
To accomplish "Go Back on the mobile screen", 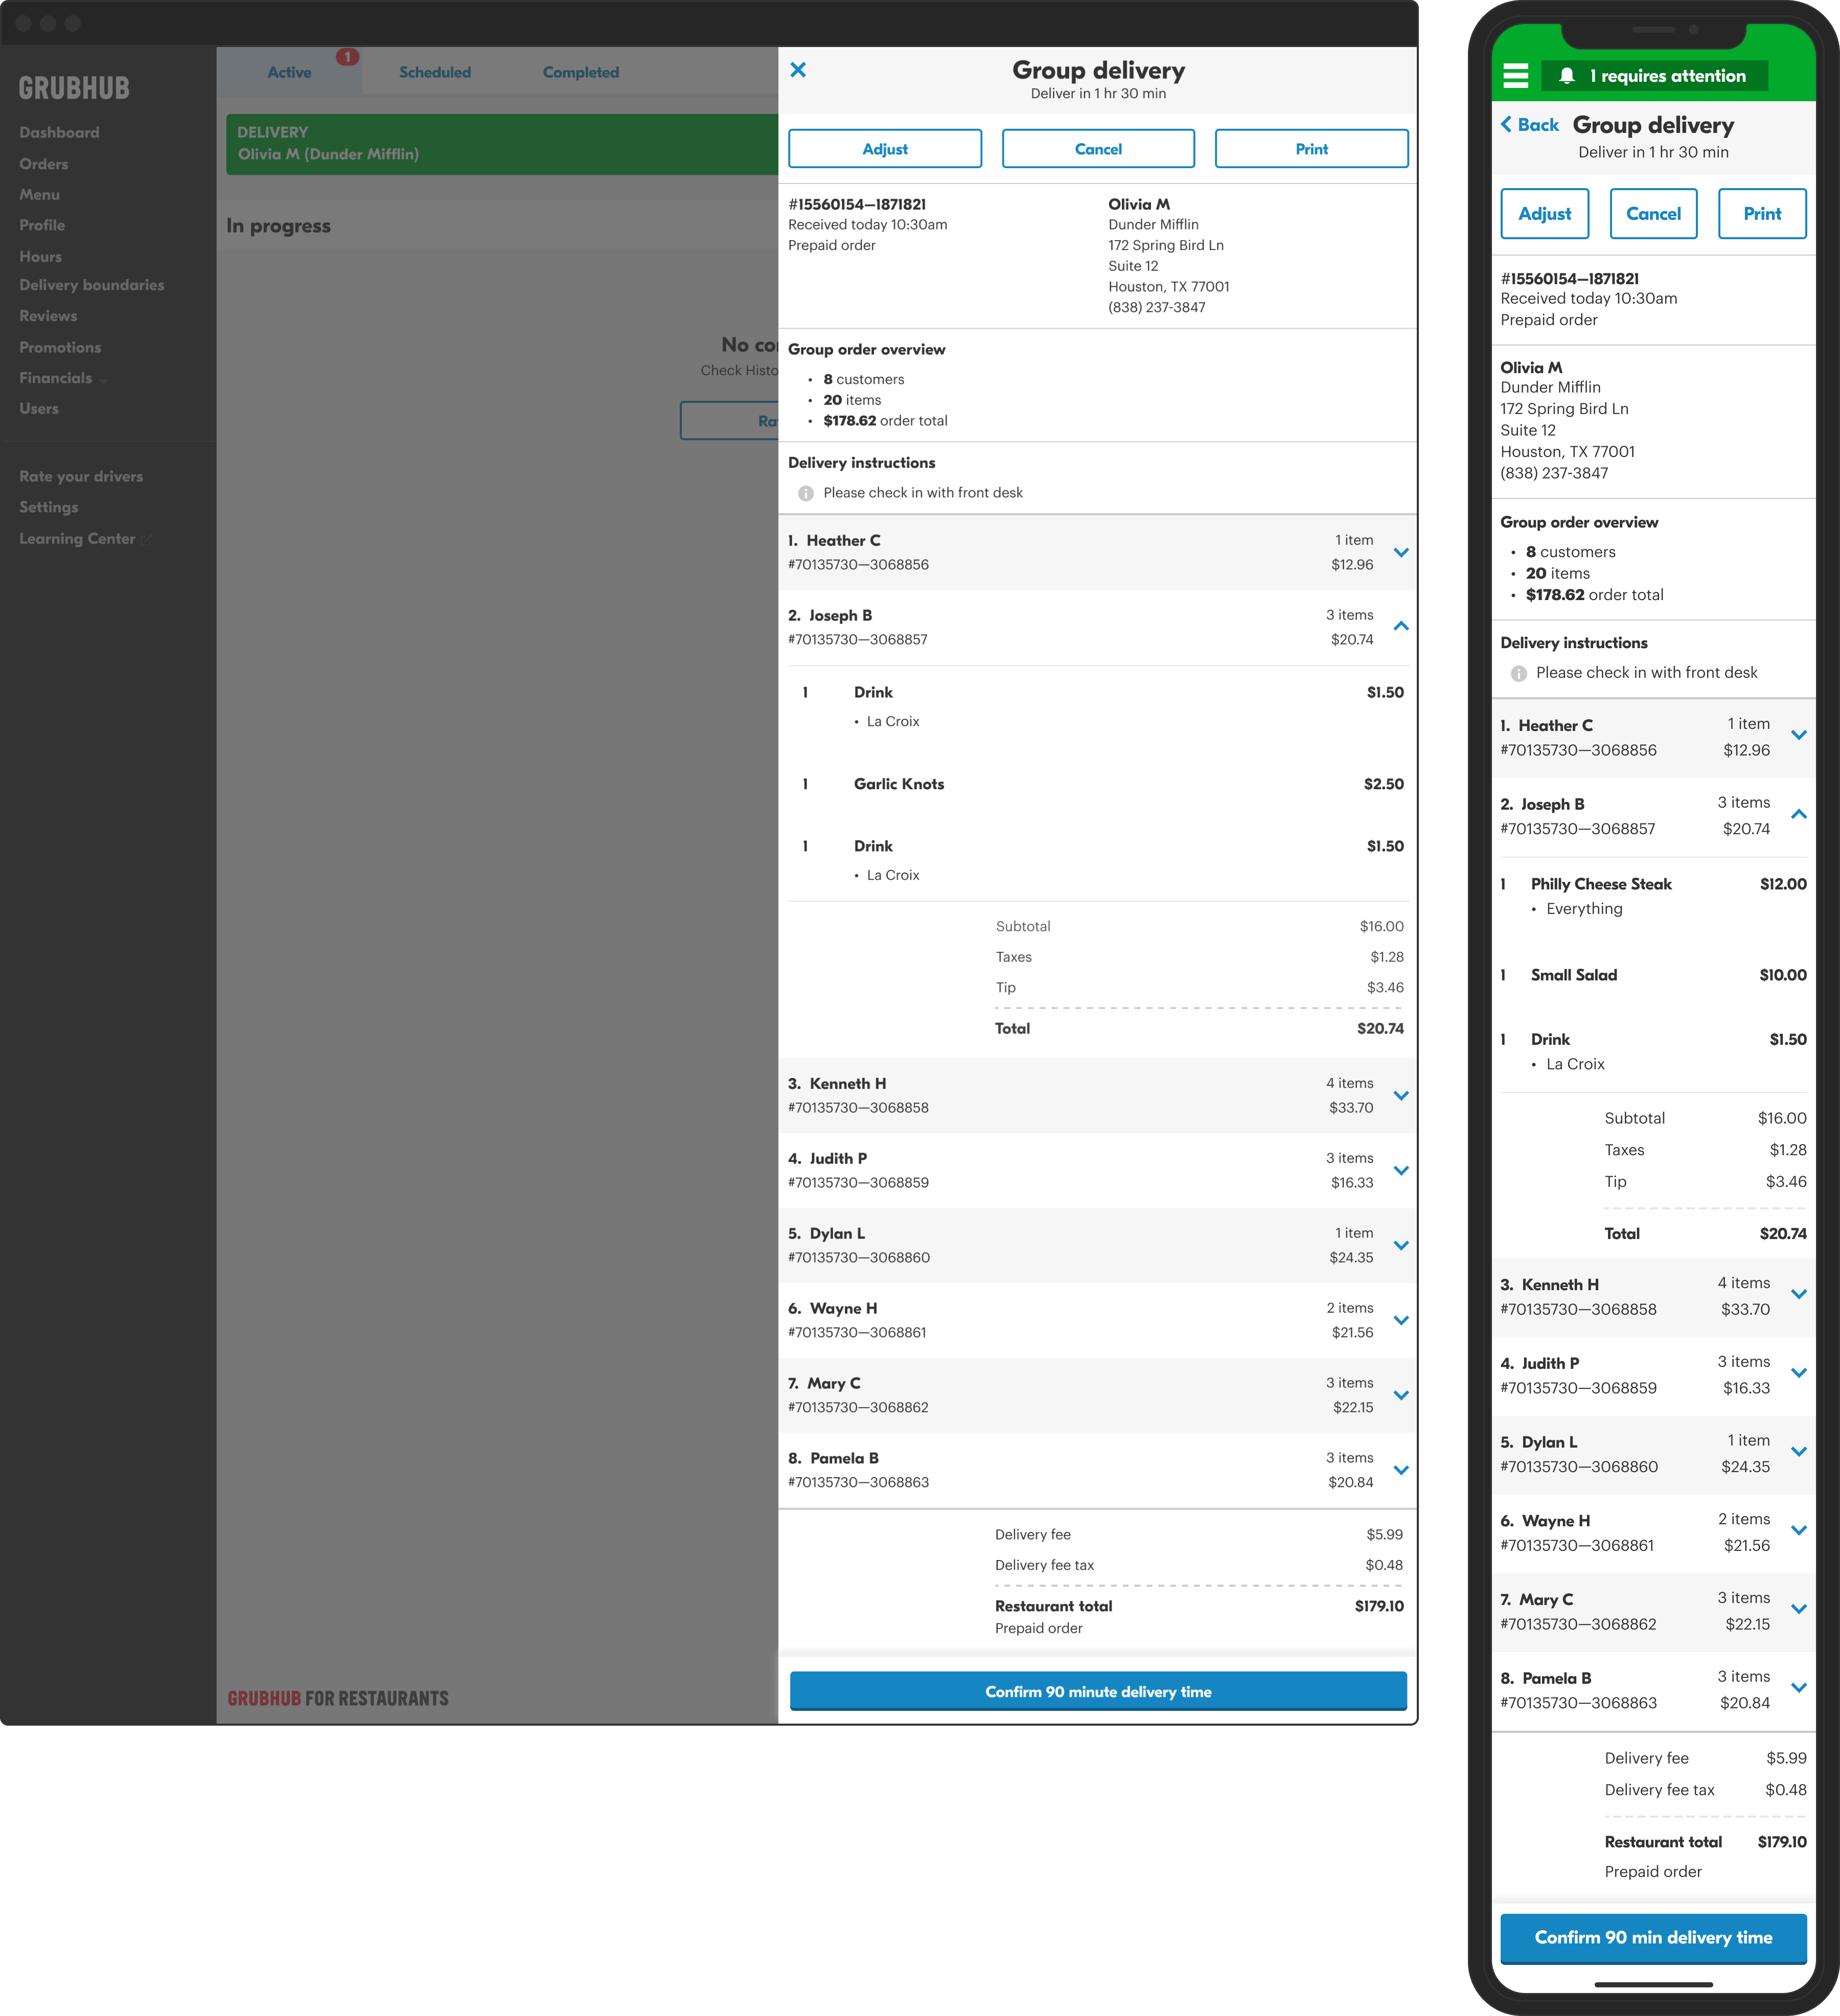I will click(x=1530, y=125).
